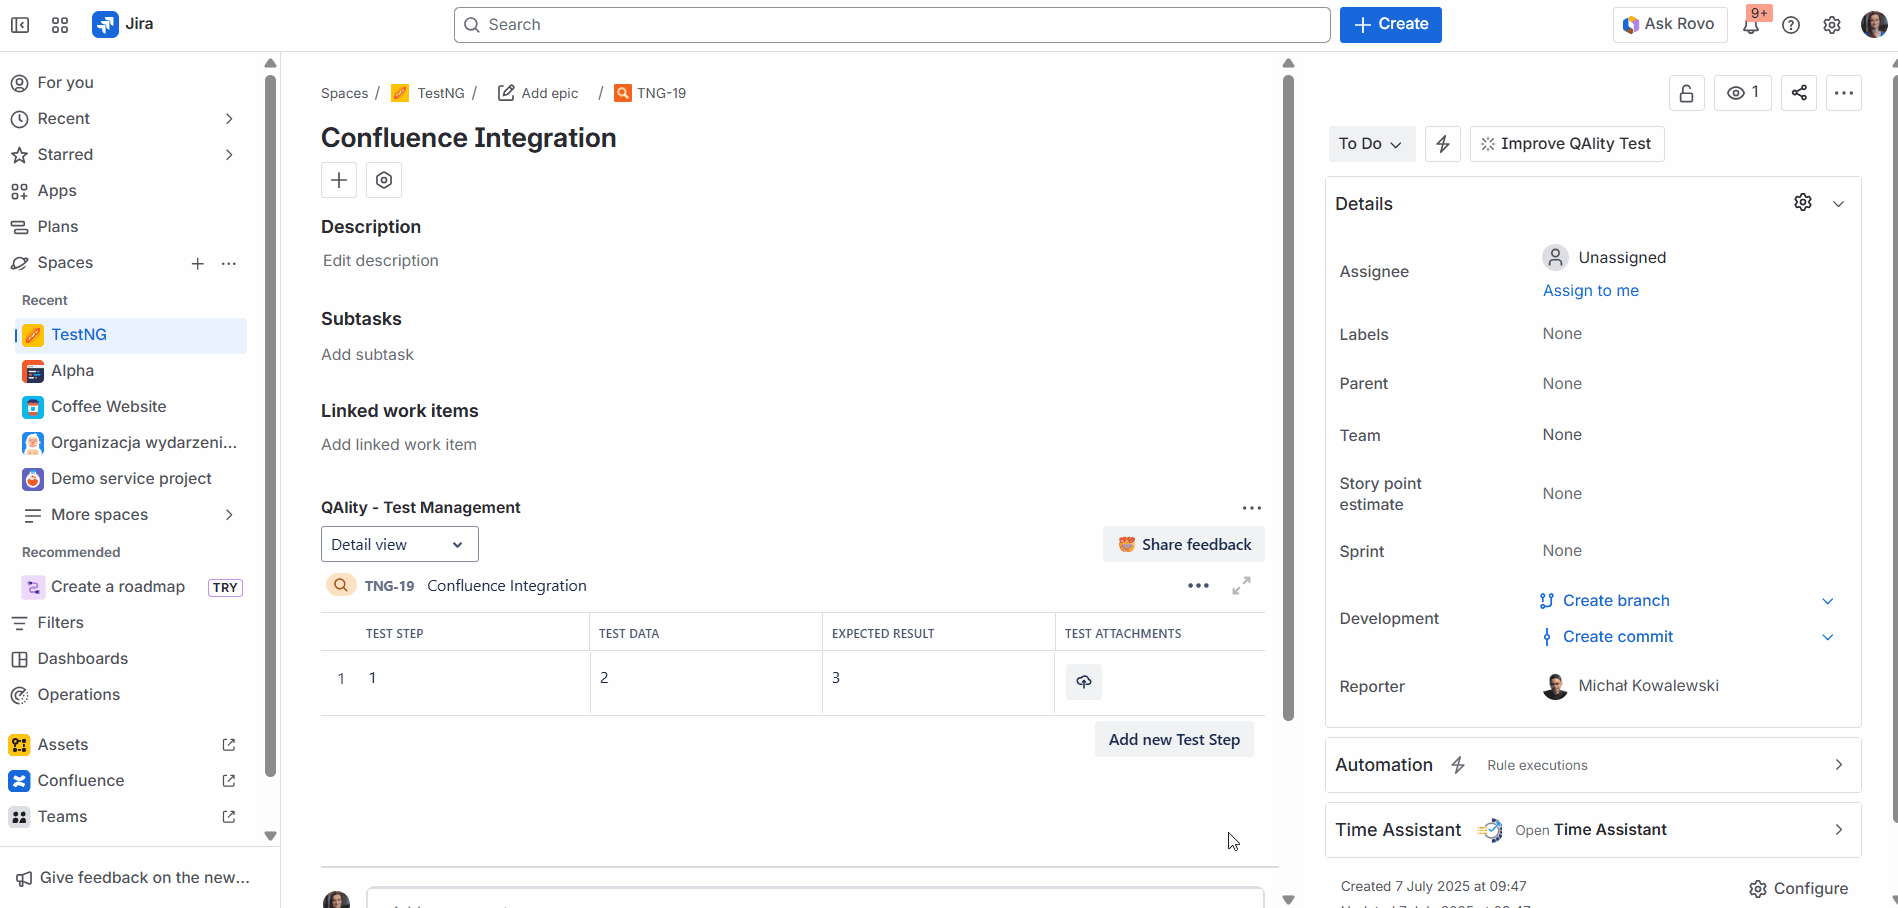Click the Search field
Image resolution: width=1898 pixels, height=908 pixels.
click(892, 25)
